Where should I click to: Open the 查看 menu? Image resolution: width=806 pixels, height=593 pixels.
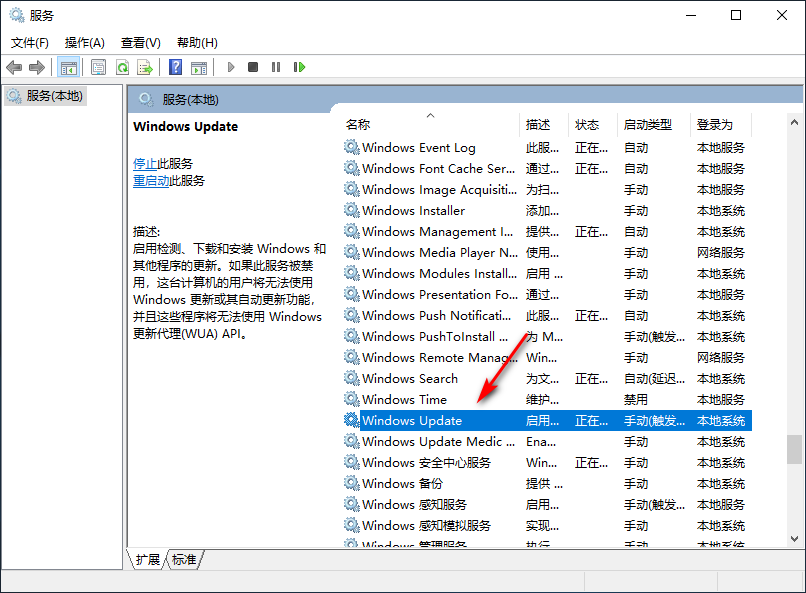139,42
